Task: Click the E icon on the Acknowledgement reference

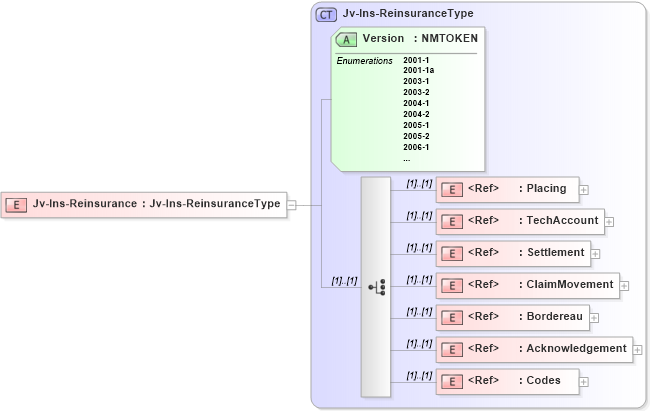Action: click(x=452, y=350)
